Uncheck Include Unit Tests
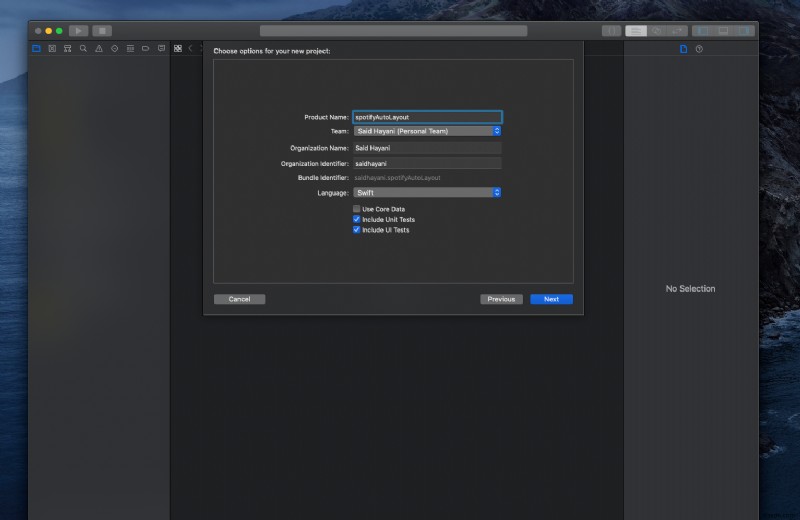 (357, 219)
